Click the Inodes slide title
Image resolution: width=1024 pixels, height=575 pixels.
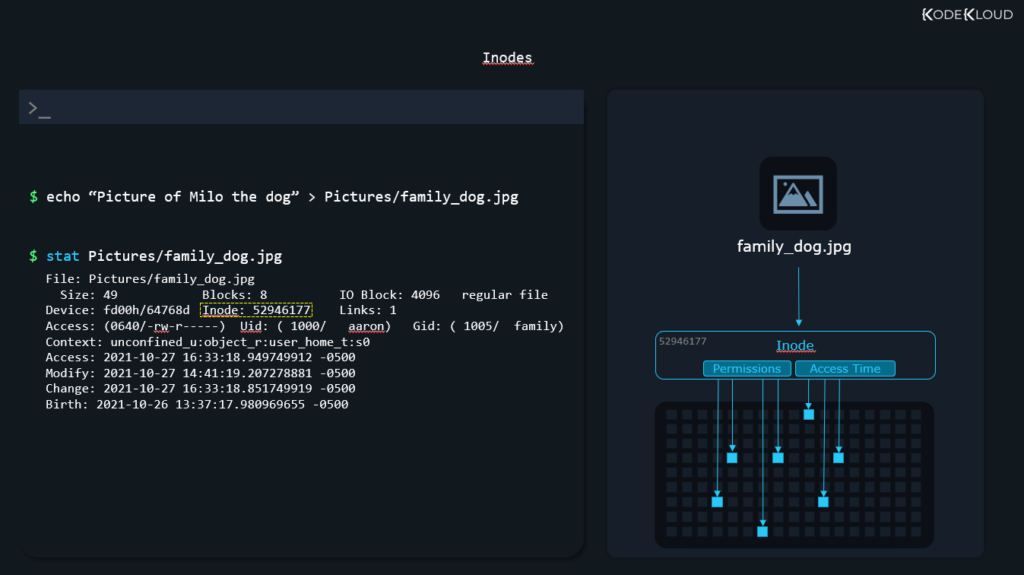[507, 58]
